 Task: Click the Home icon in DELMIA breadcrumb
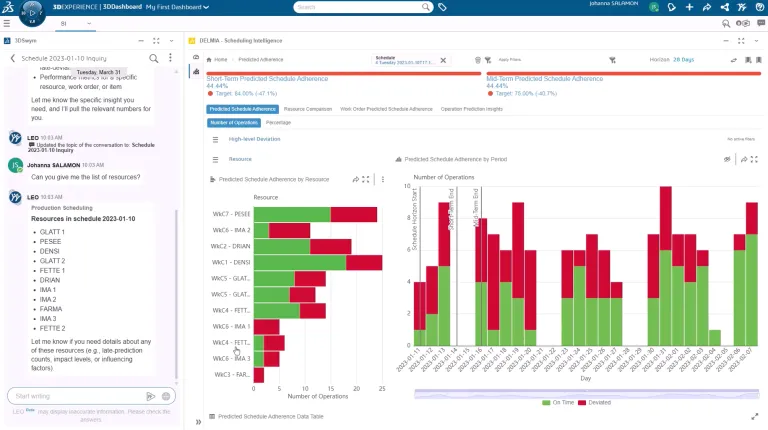point(209,60)
